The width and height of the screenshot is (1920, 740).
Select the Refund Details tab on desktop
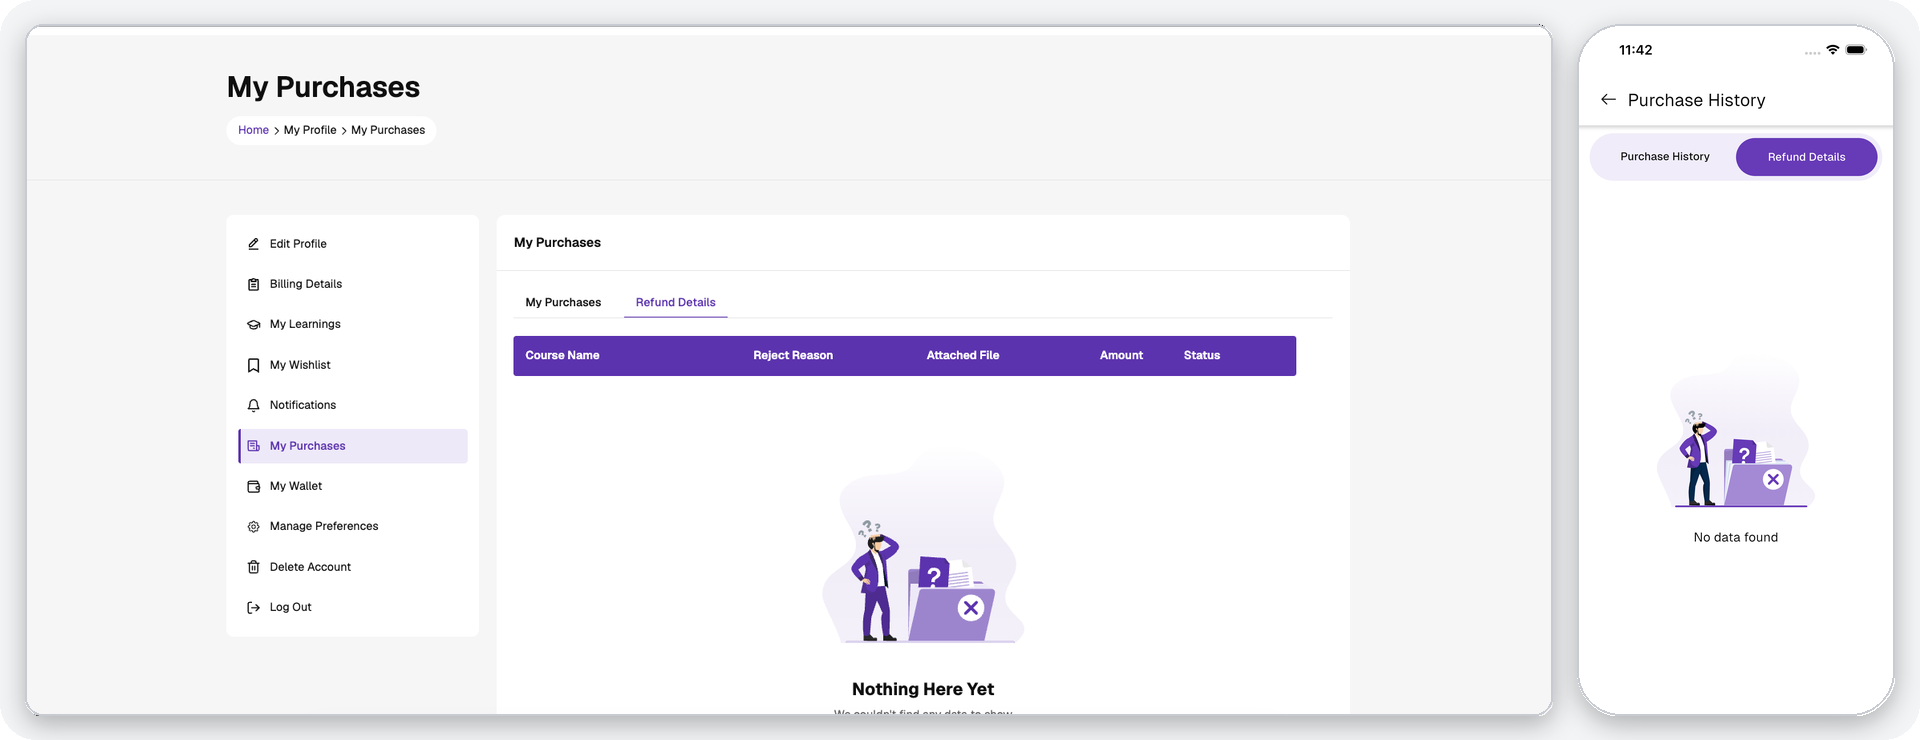[x=676, y=302]
